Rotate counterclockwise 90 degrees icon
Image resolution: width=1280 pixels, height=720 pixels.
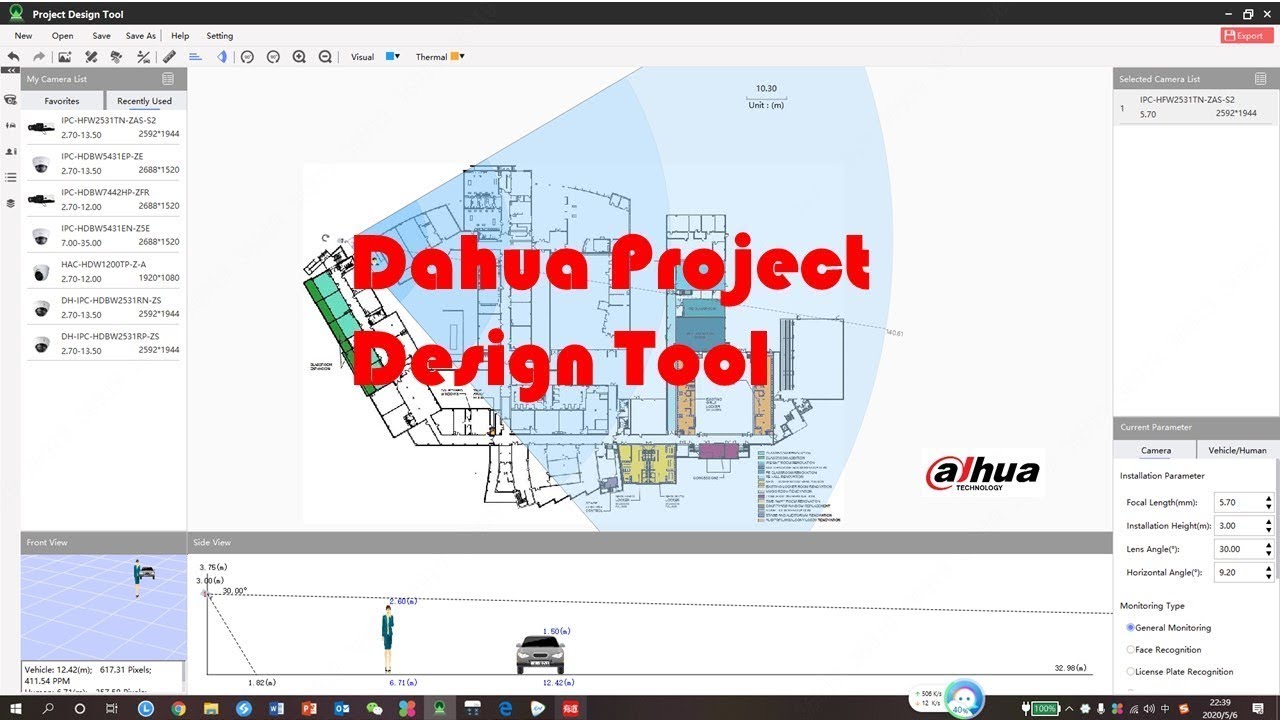[247, 57]
